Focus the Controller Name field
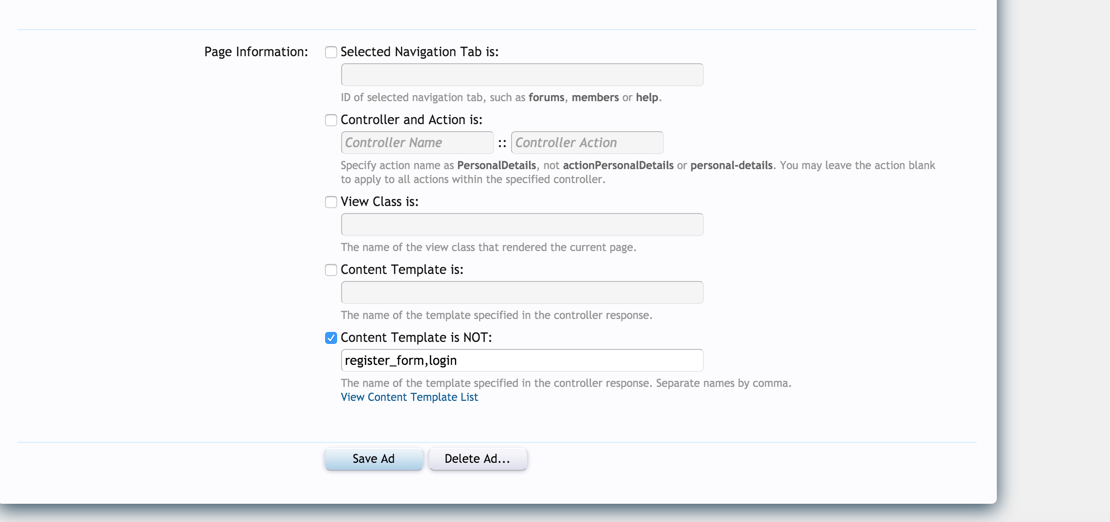 (x=418, y=142)
